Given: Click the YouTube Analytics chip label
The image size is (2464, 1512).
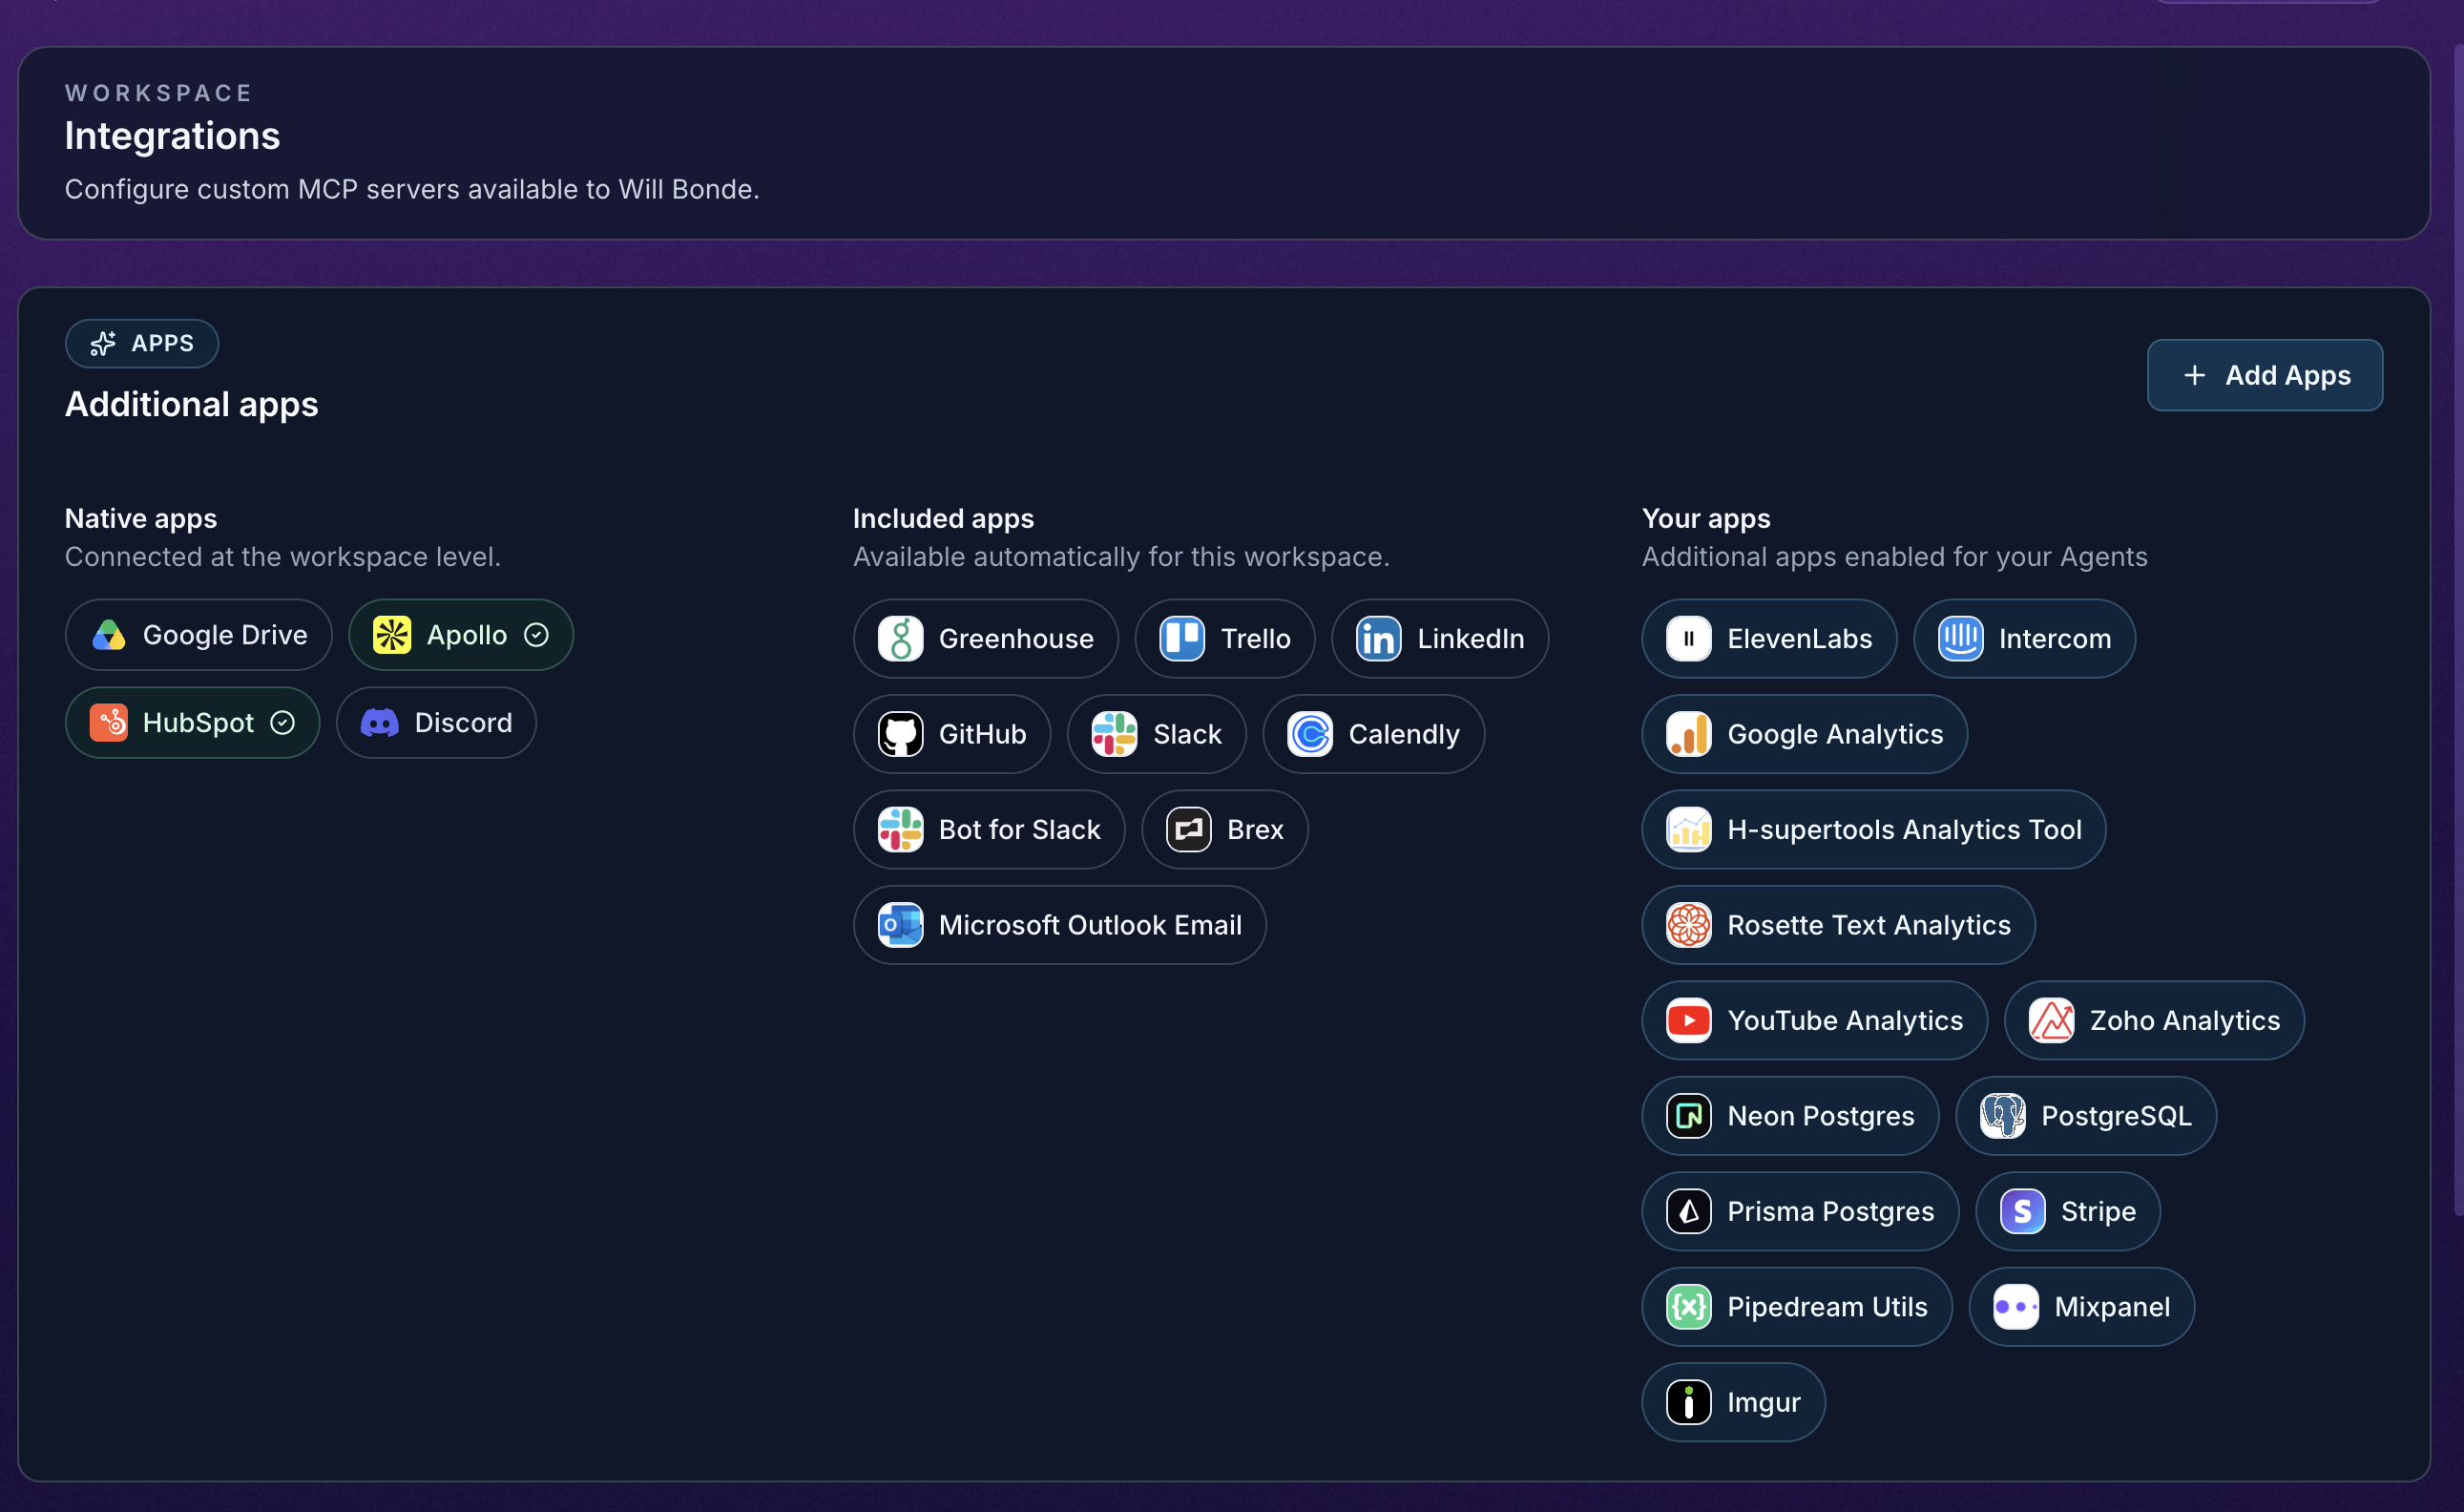Looking at the screenshot, I should (1845, 1020).
